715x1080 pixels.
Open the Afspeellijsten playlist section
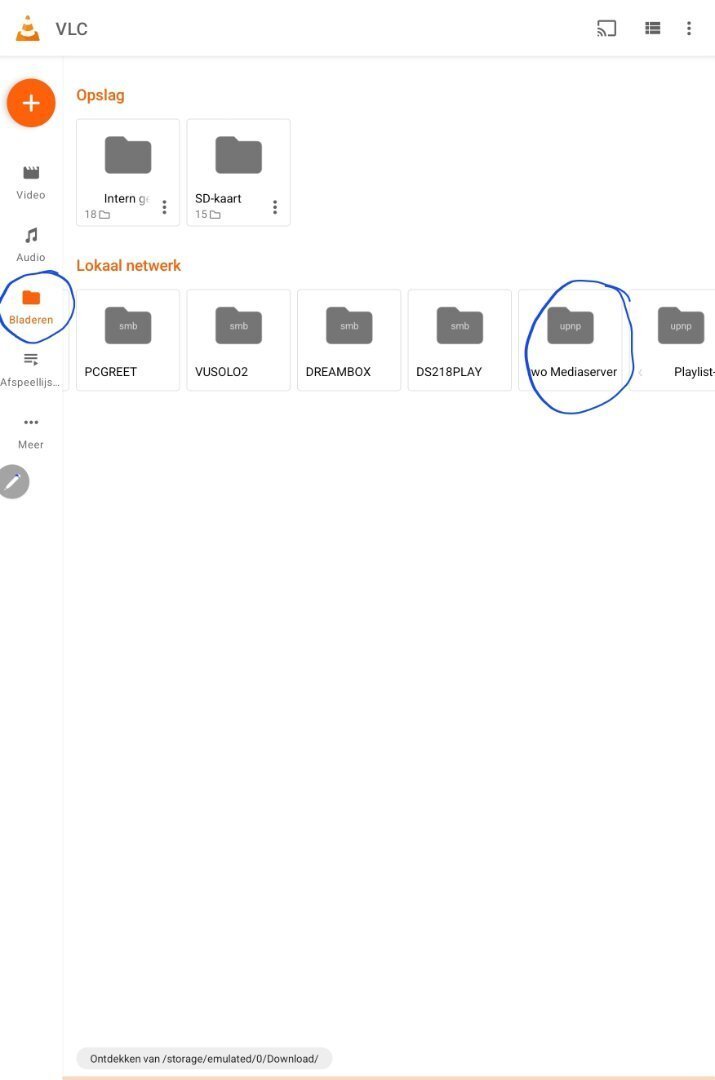pos(31,368)
